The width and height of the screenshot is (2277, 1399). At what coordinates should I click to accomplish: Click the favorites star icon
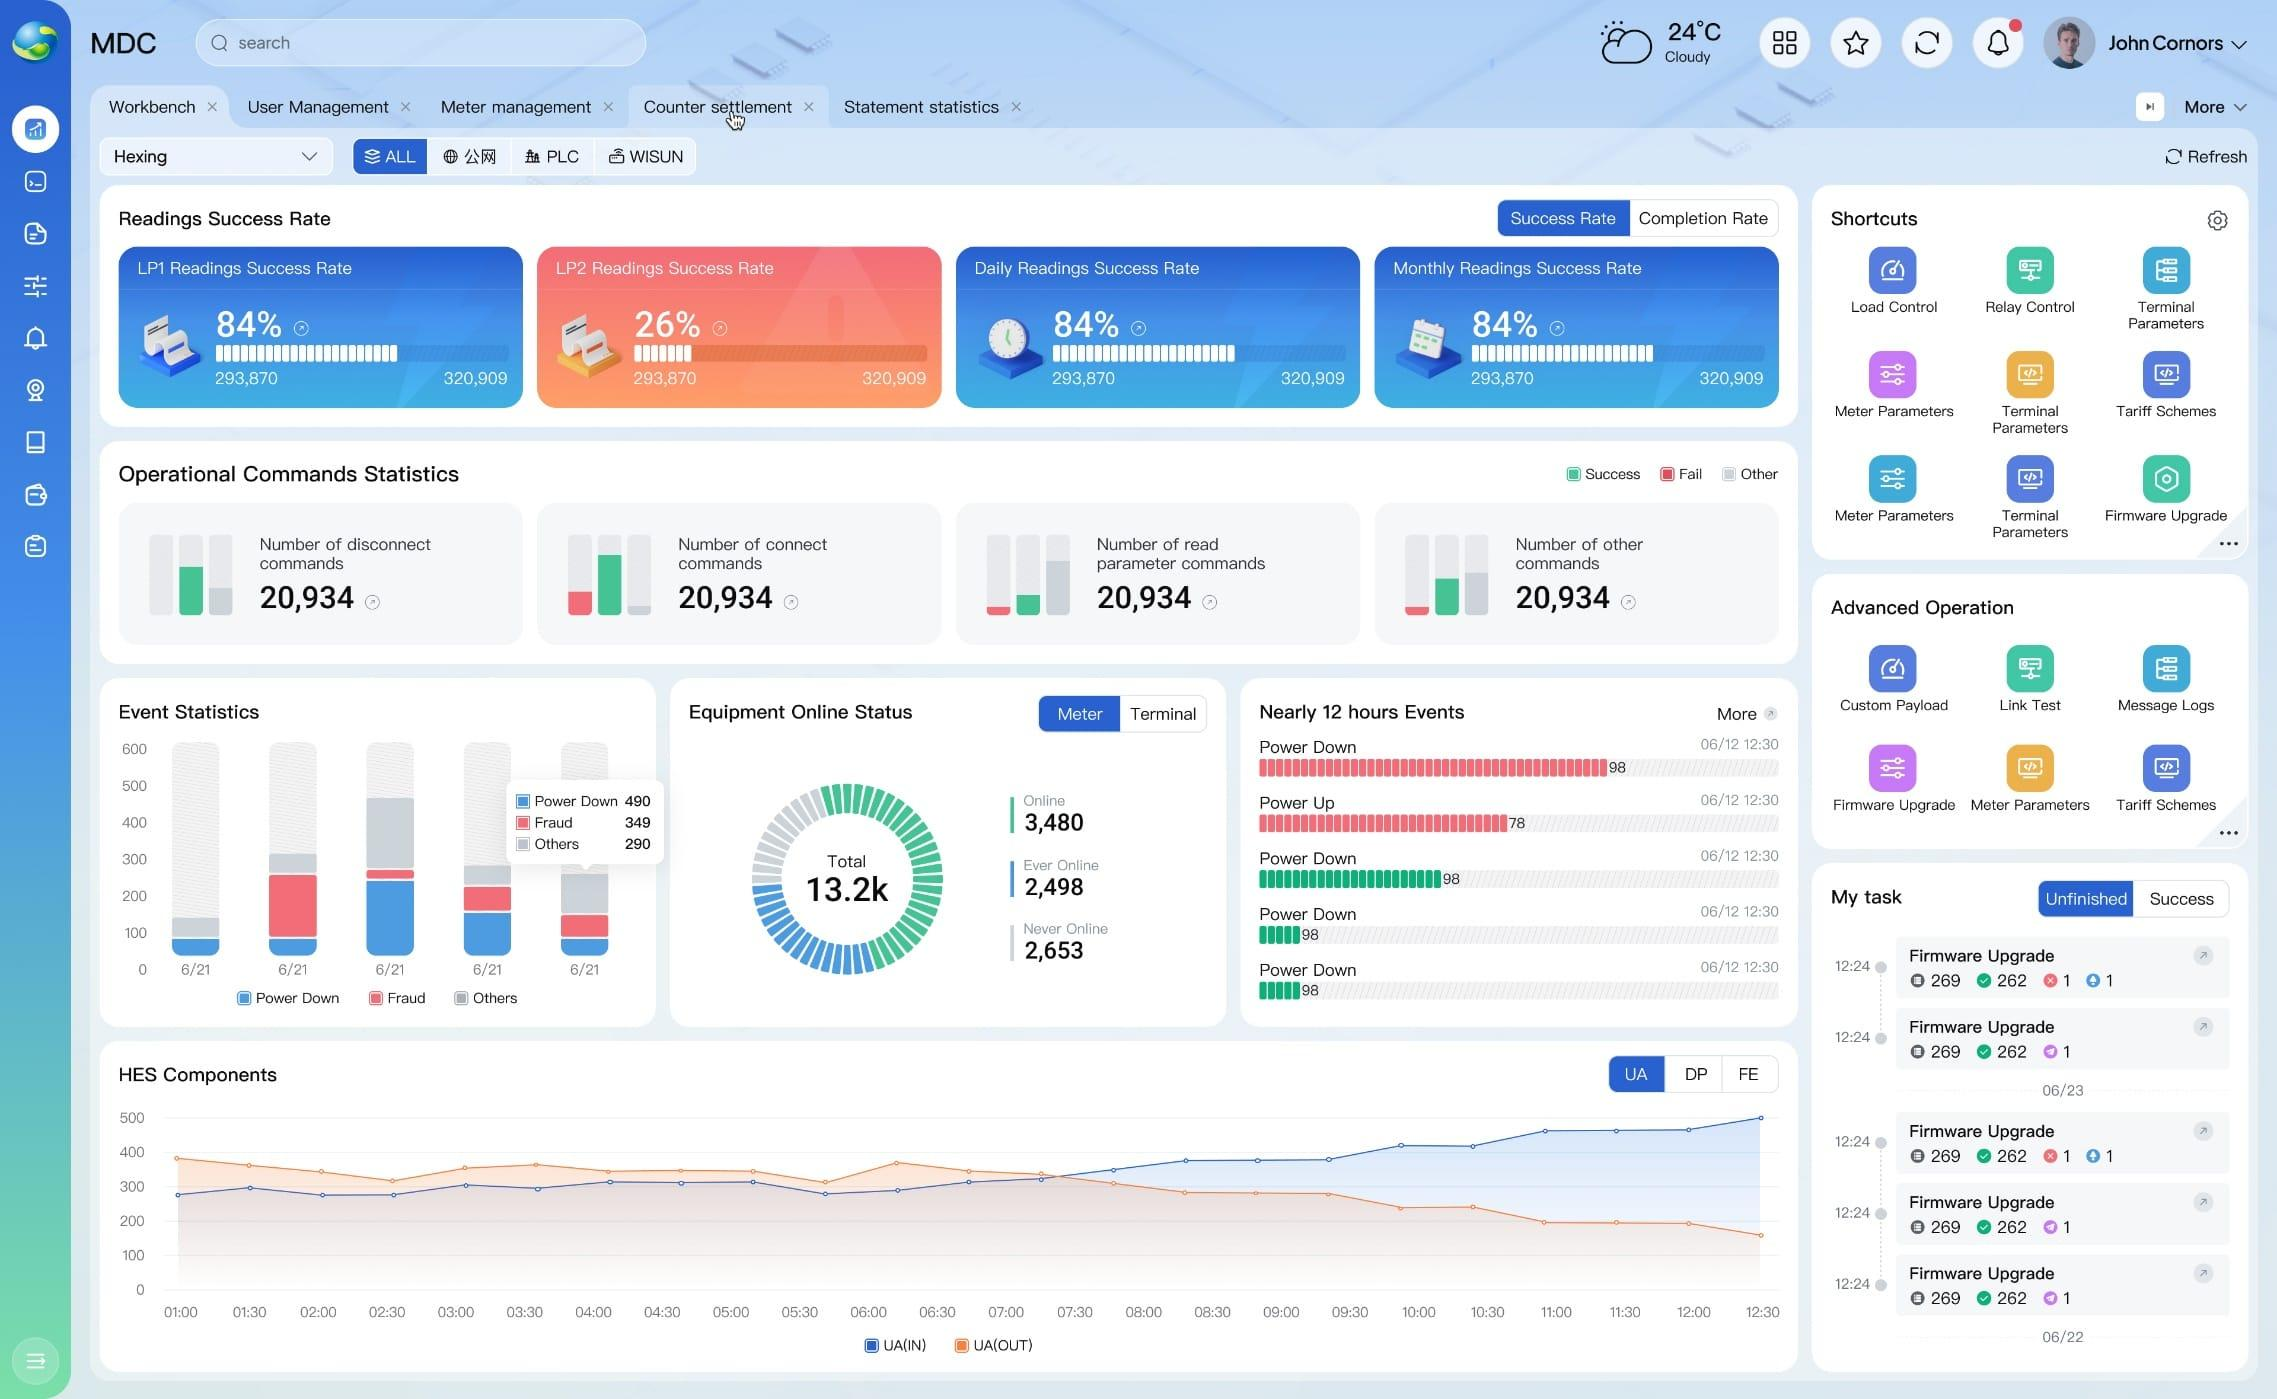[x=1855, y=43]
